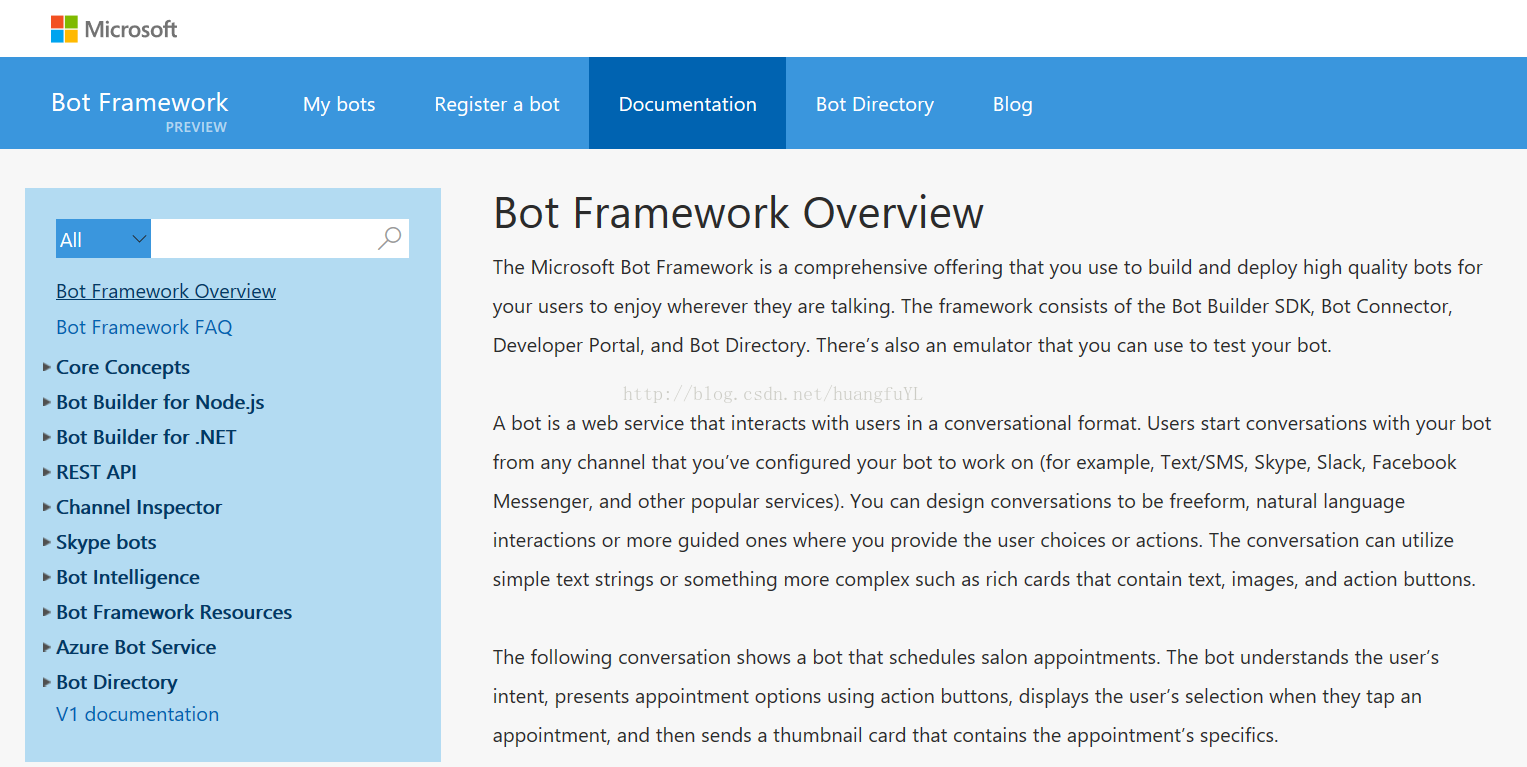Select Bot Directory sidebar label
1527x767 pixels.
tap(117, 682)
